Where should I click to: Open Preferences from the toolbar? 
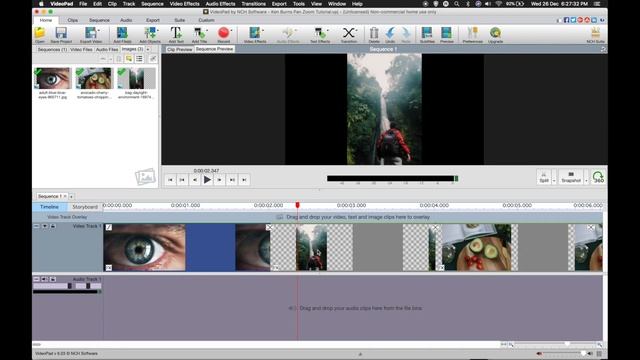pyautogui.click(x=473, y=34)
